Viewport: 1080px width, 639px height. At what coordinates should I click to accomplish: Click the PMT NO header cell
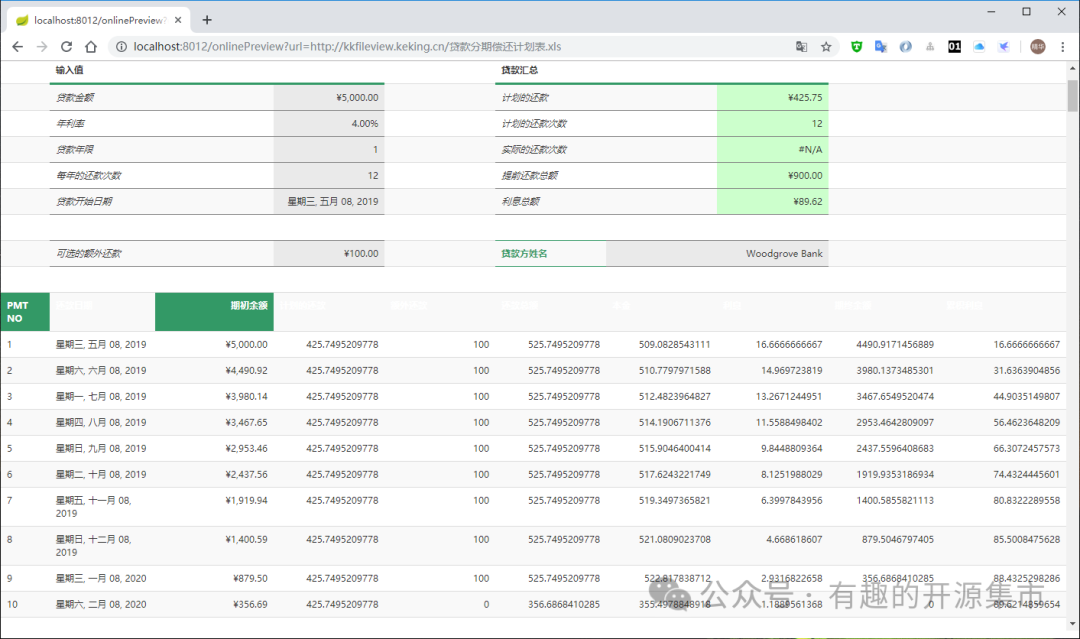[25, 312]
